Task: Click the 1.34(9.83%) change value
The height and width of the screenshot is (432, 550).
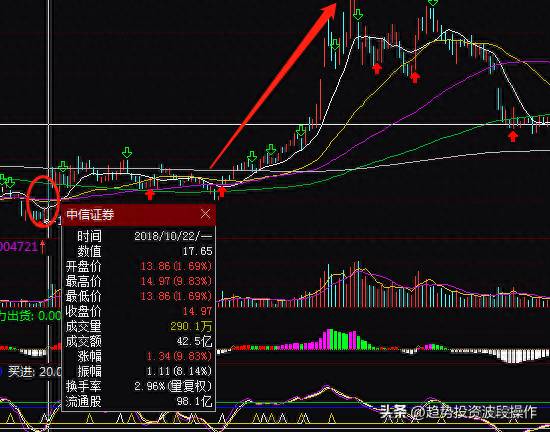Action: (179, 356)
